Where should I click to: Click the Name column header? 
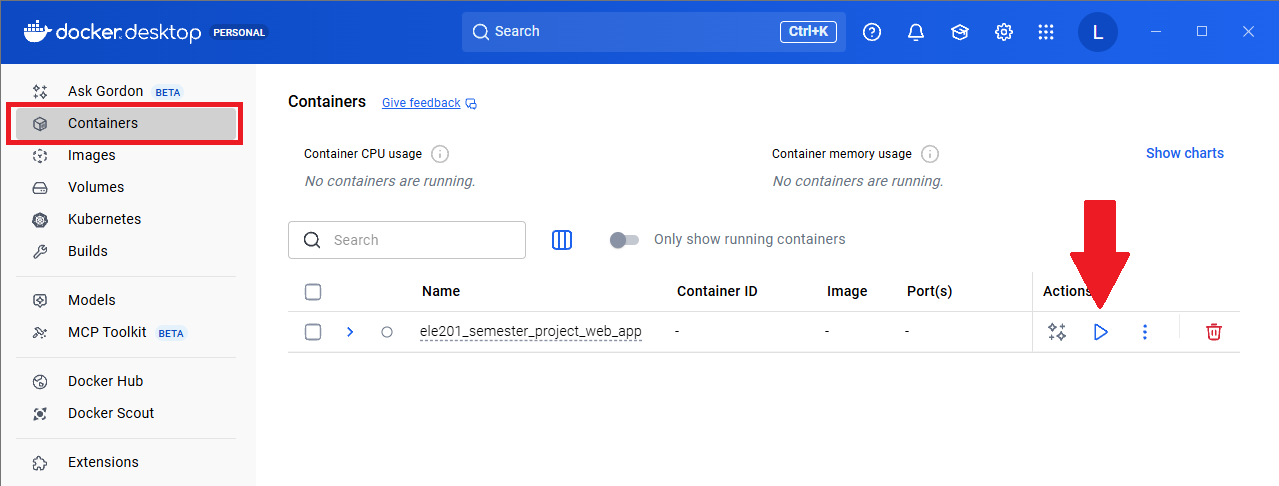(x=441, y=292)
